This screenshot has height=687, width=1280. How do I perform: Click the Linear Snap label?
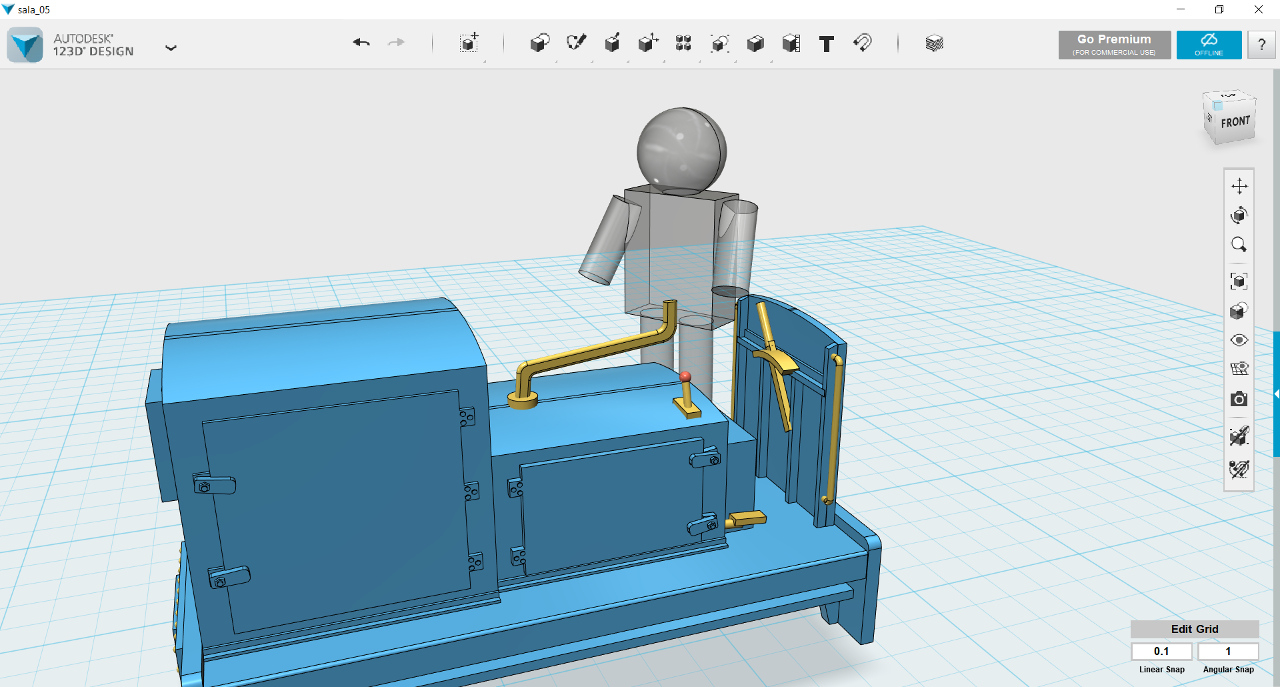click(x=1161, y=669)
